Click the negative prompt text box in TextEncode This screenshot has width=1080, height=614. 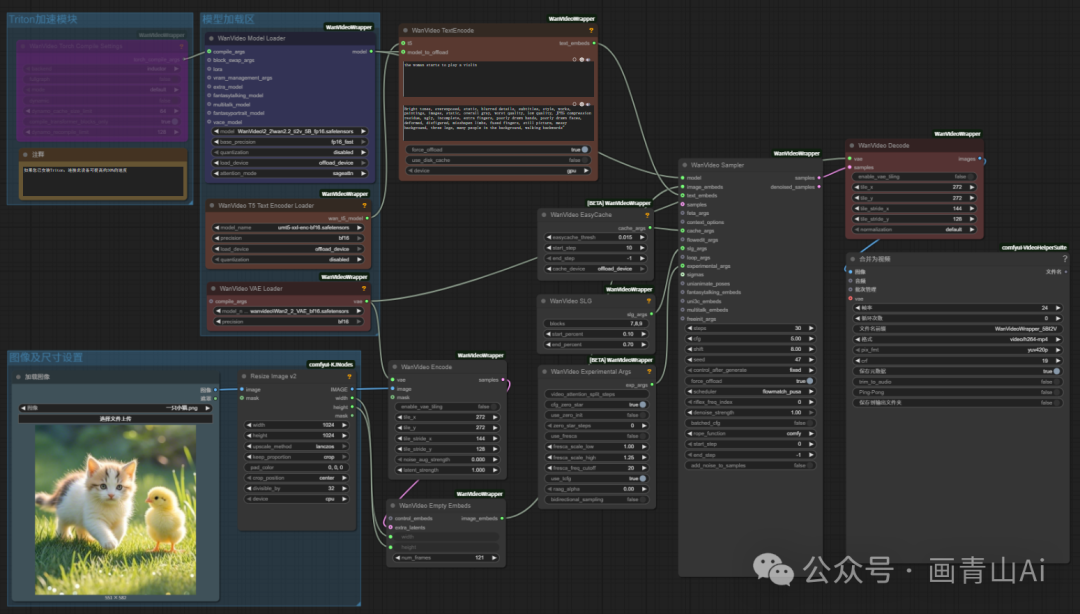pos(498,123)
